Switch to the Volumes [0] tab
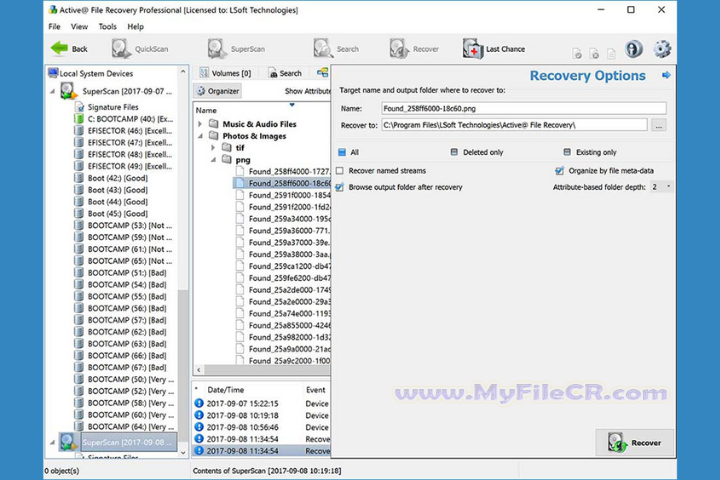 pos(225,73)
